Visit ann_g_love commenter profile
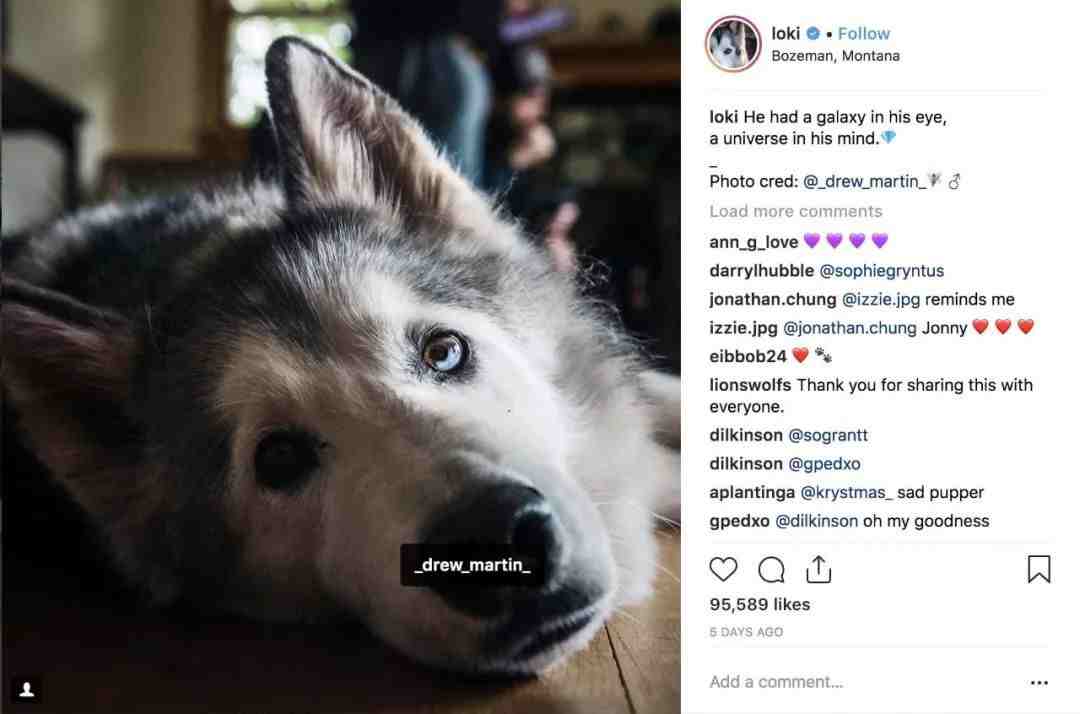This screenshot has height=714, width=1080. [754, 242]
